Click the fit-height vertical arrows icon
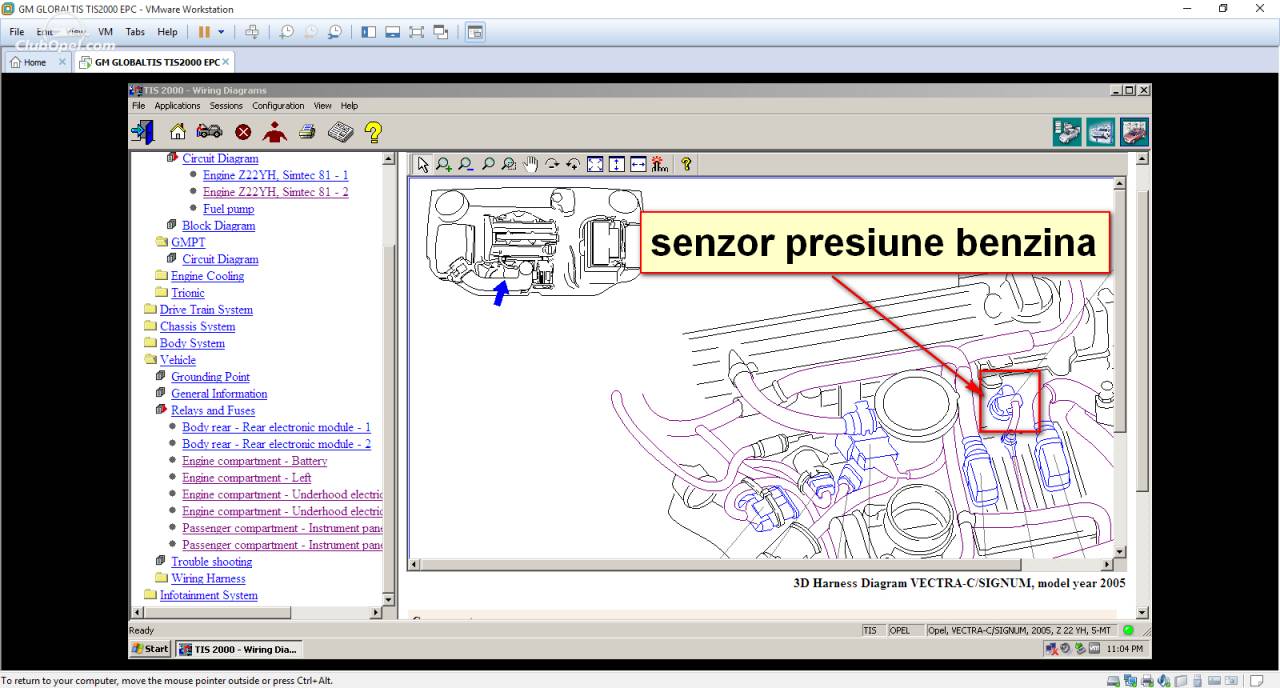The image size is (1280, 688). (616, 164)
